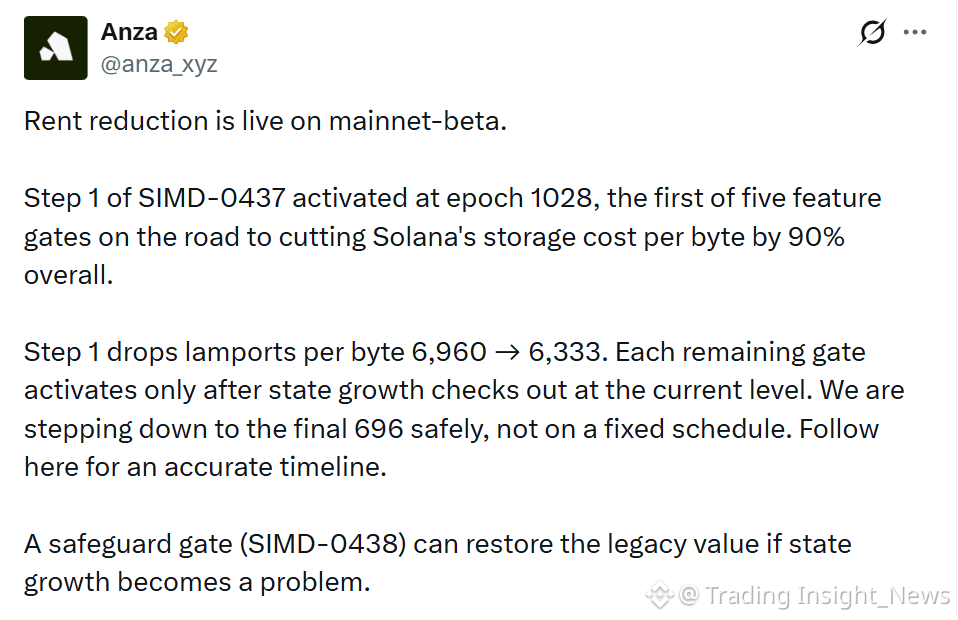Click the gold verified badge beside Anza
This screenshot has width=958, height=620.
(x=176, y=32)
